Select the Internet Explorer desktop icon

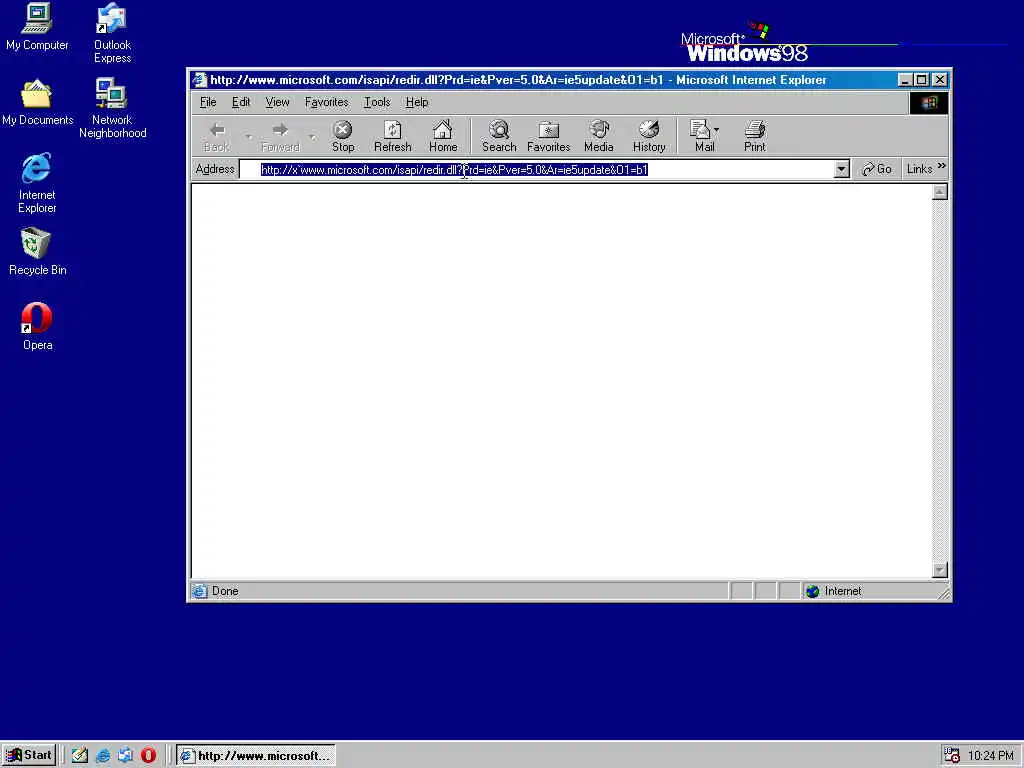(37, 184)
